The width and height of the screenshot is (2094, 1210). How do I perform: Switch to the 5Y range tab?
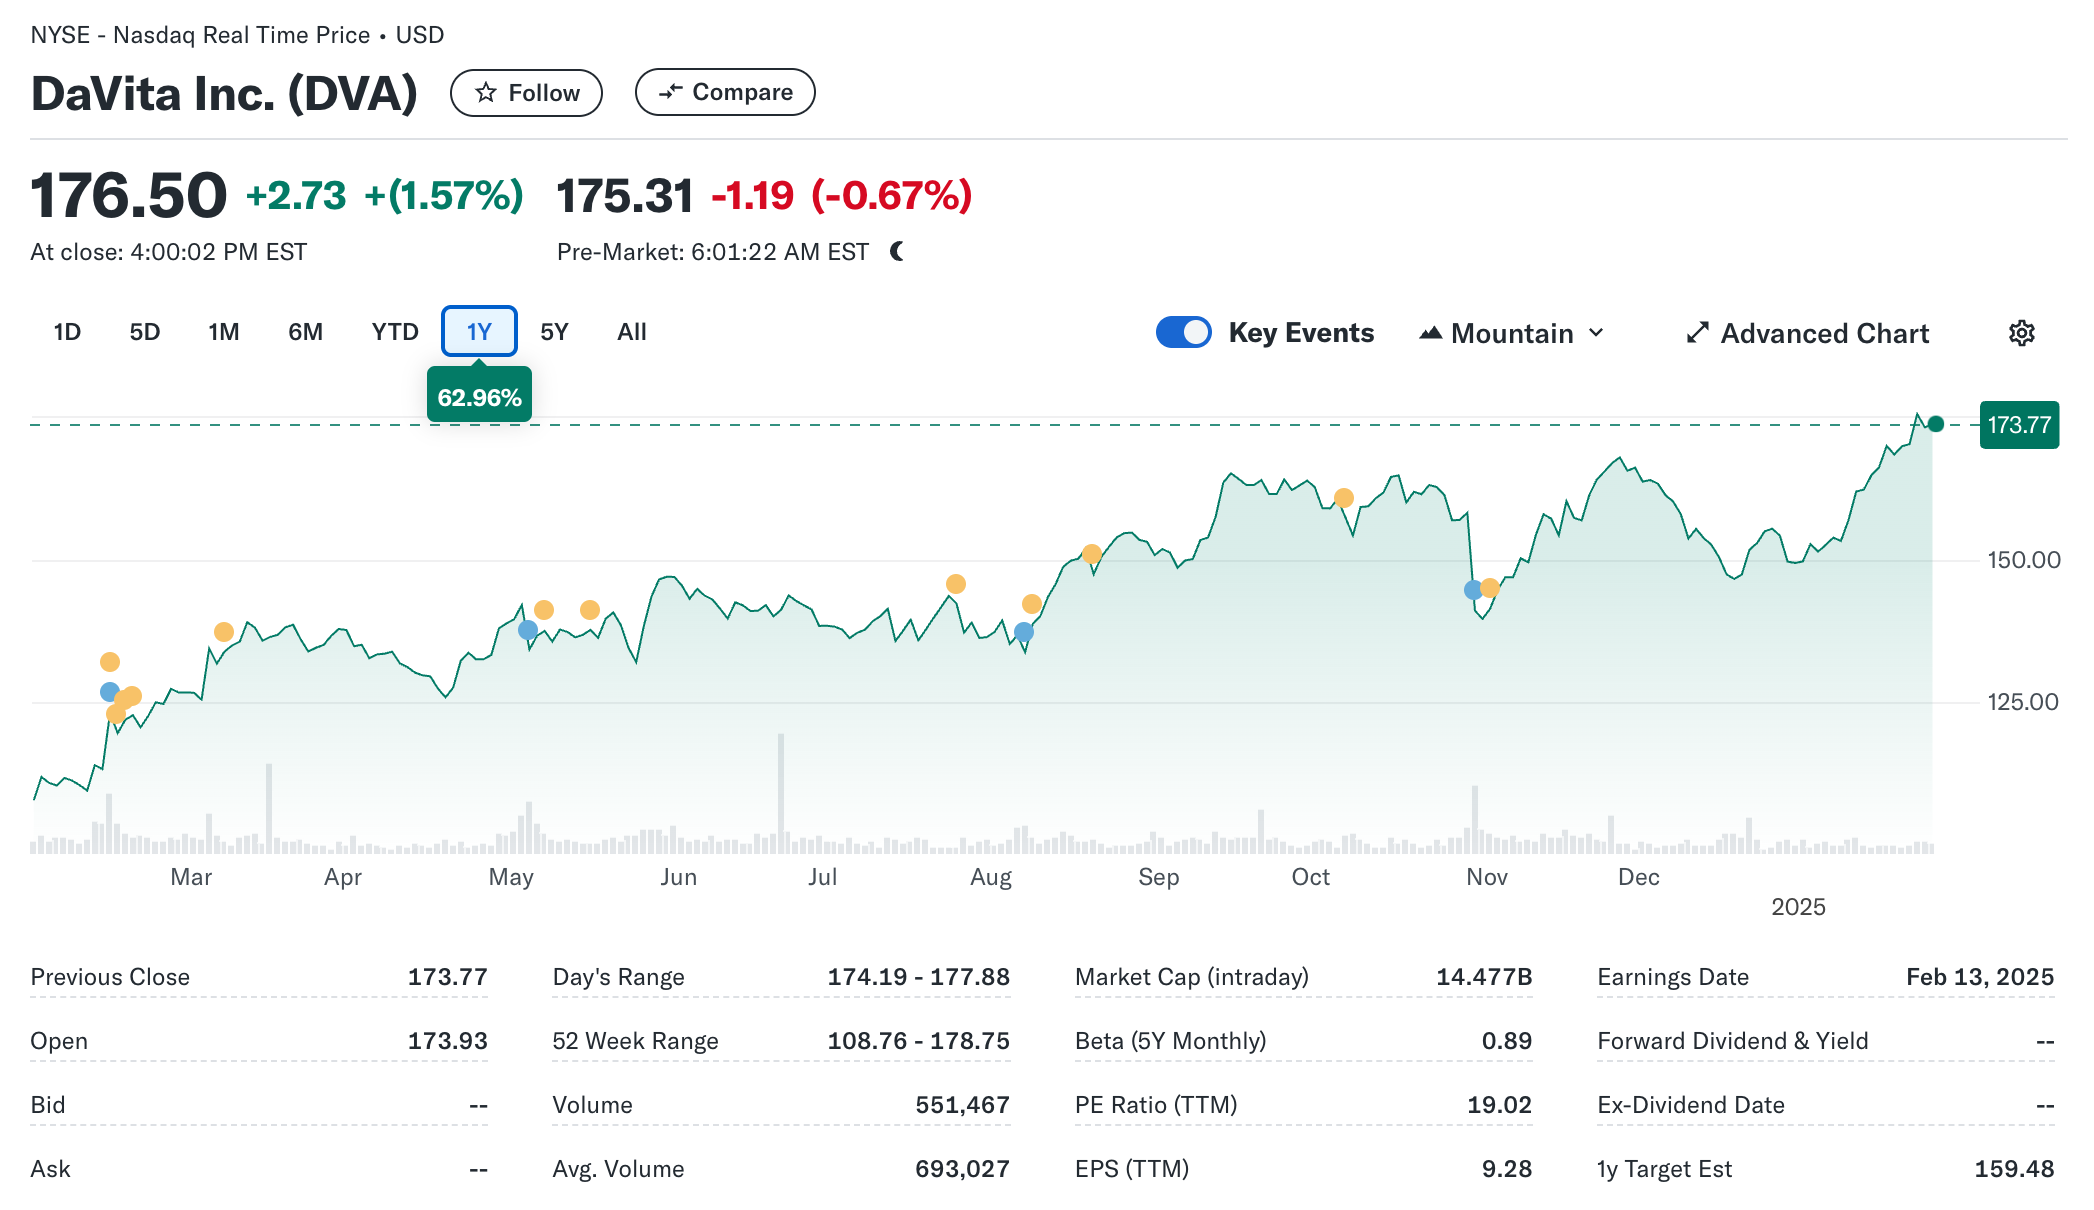point(554,332)
